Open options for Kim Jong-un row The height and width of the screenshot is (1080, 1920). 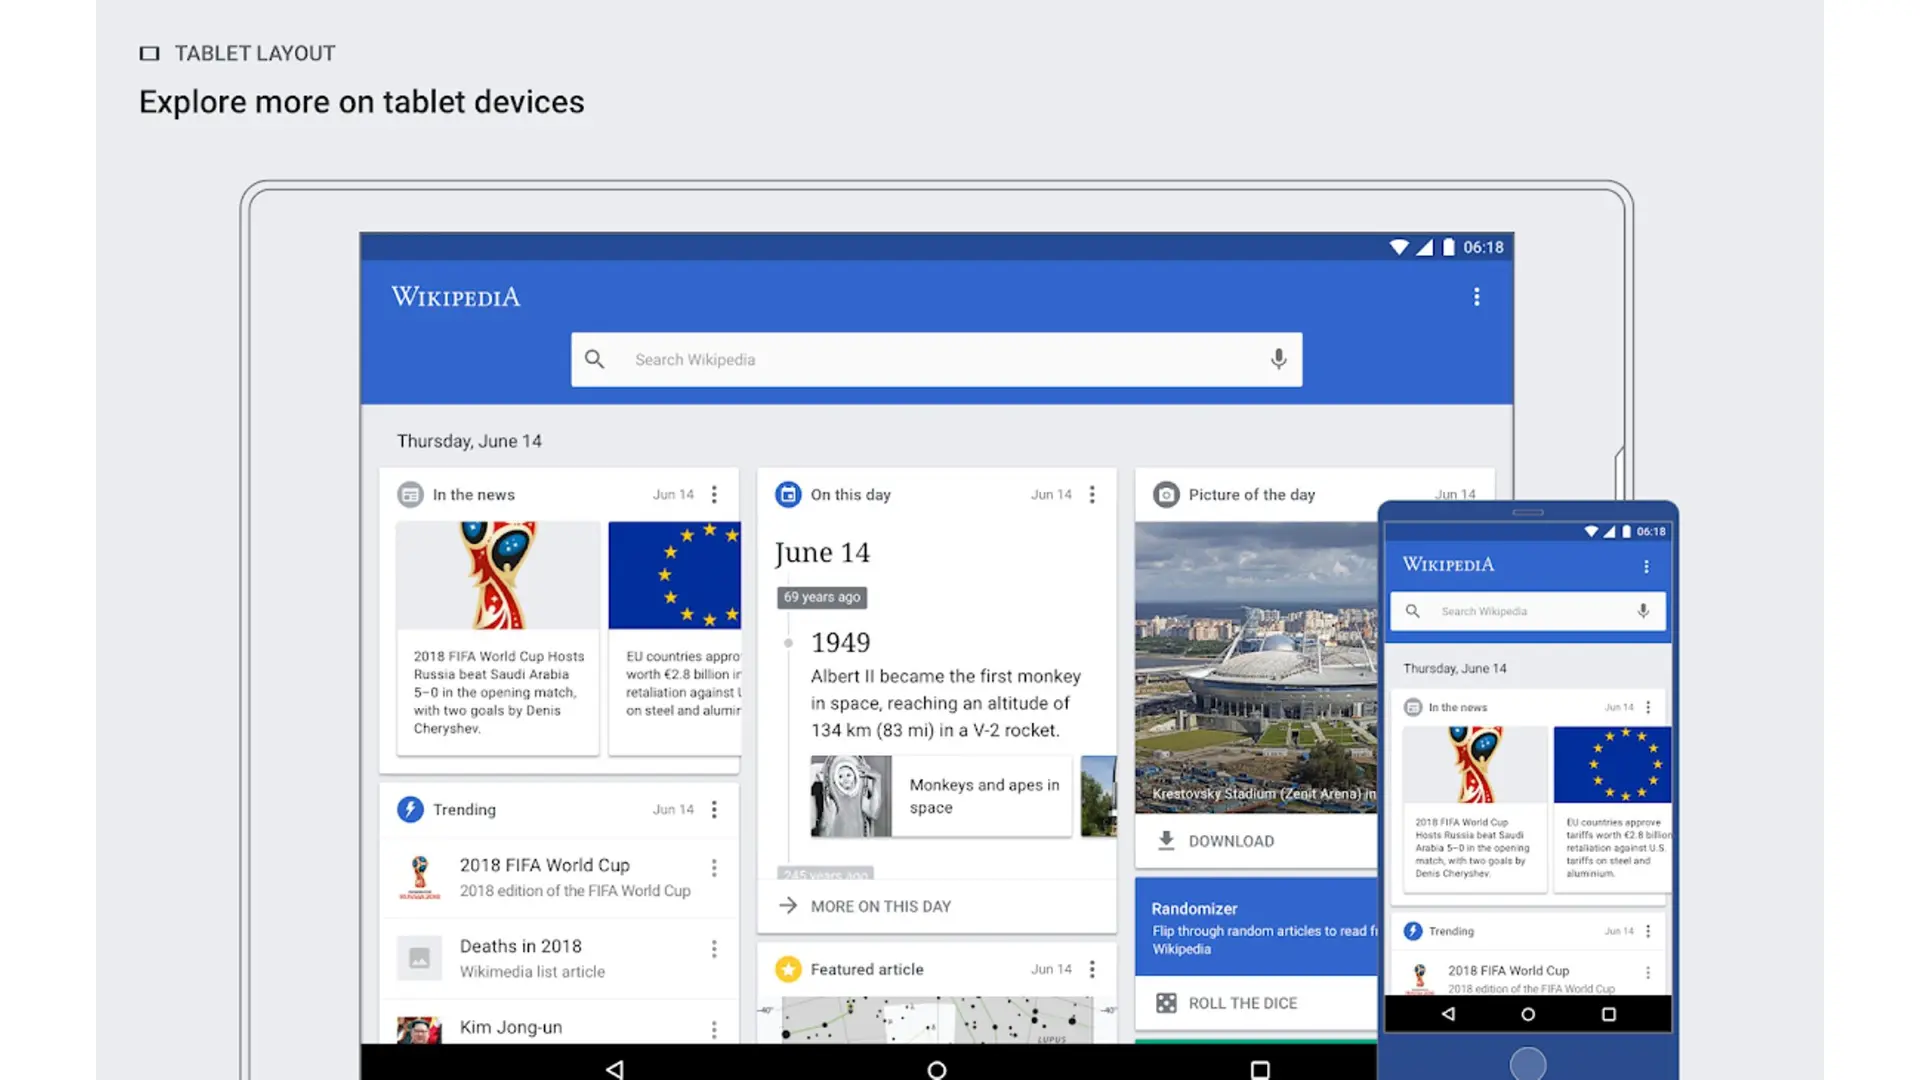click(714, 1029)
